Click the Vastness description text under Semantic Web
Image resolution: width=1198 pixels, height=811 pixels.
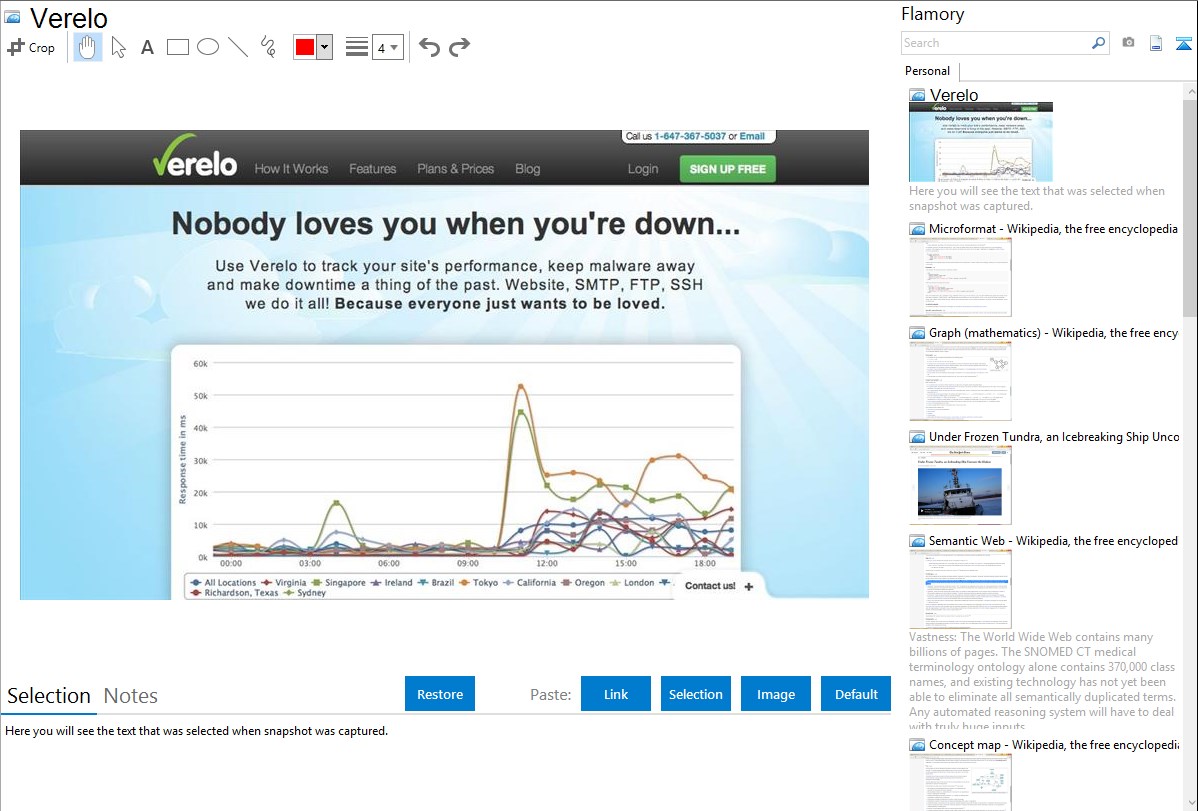pyautogui.click(x=1043, y=681)
